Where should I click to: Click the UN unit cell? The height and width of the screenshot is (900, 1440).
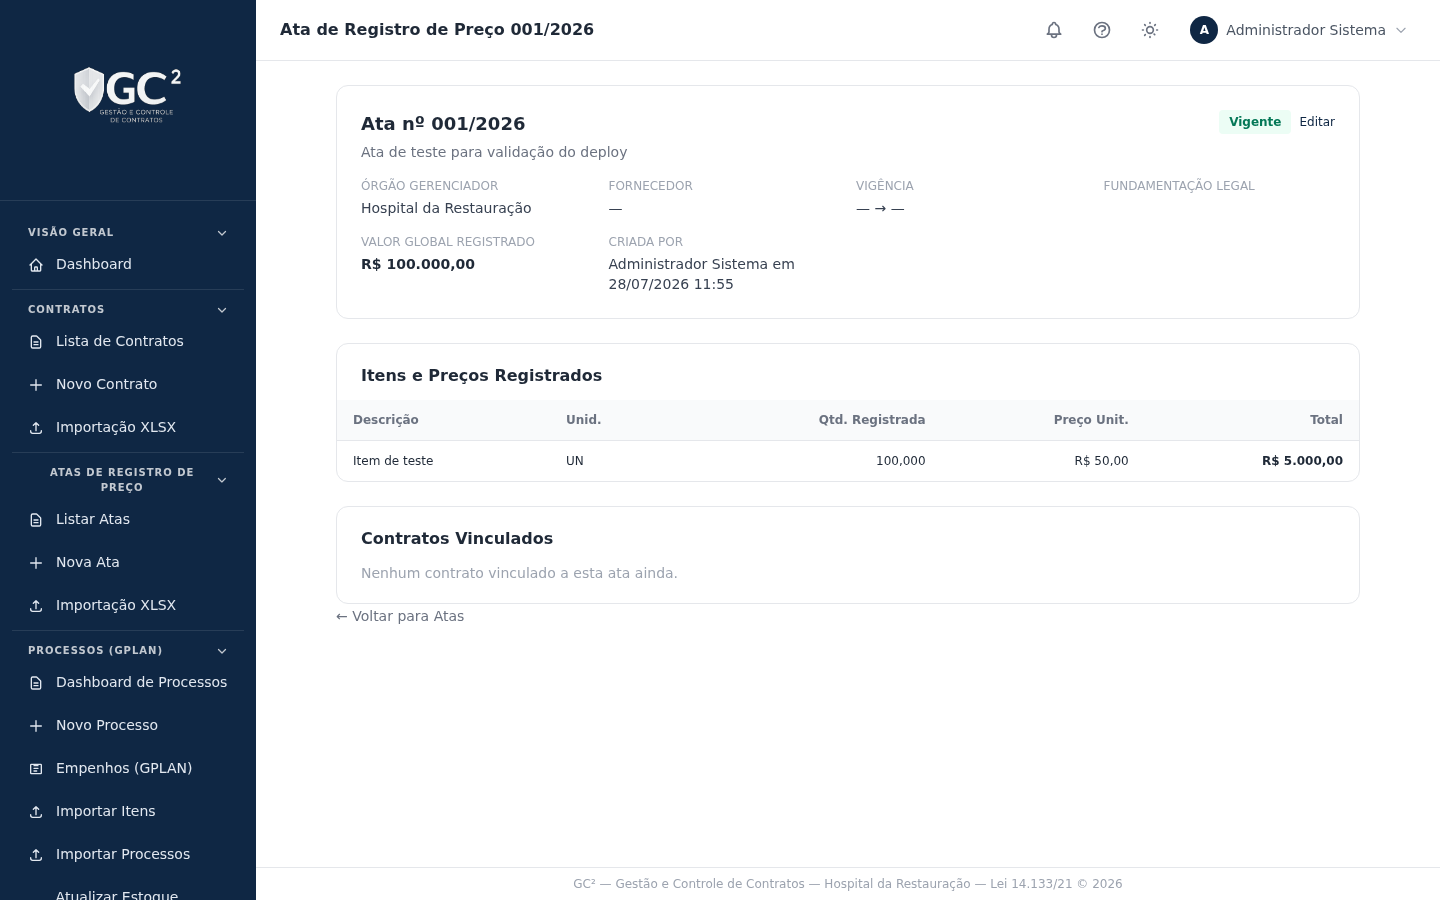pyautogui.click(x=575, y=461)
